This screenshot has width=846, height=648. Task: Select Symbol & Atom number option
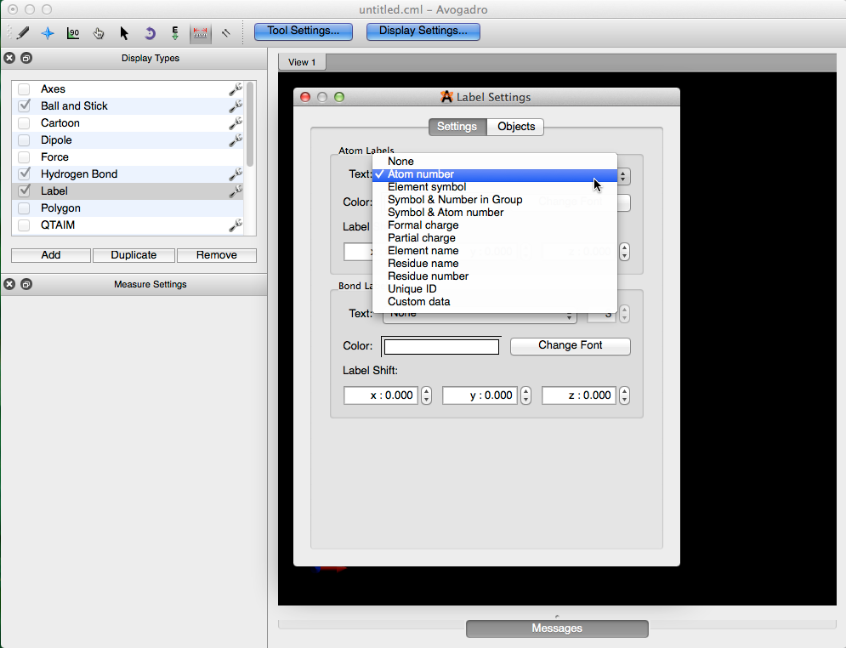point(445,212)
